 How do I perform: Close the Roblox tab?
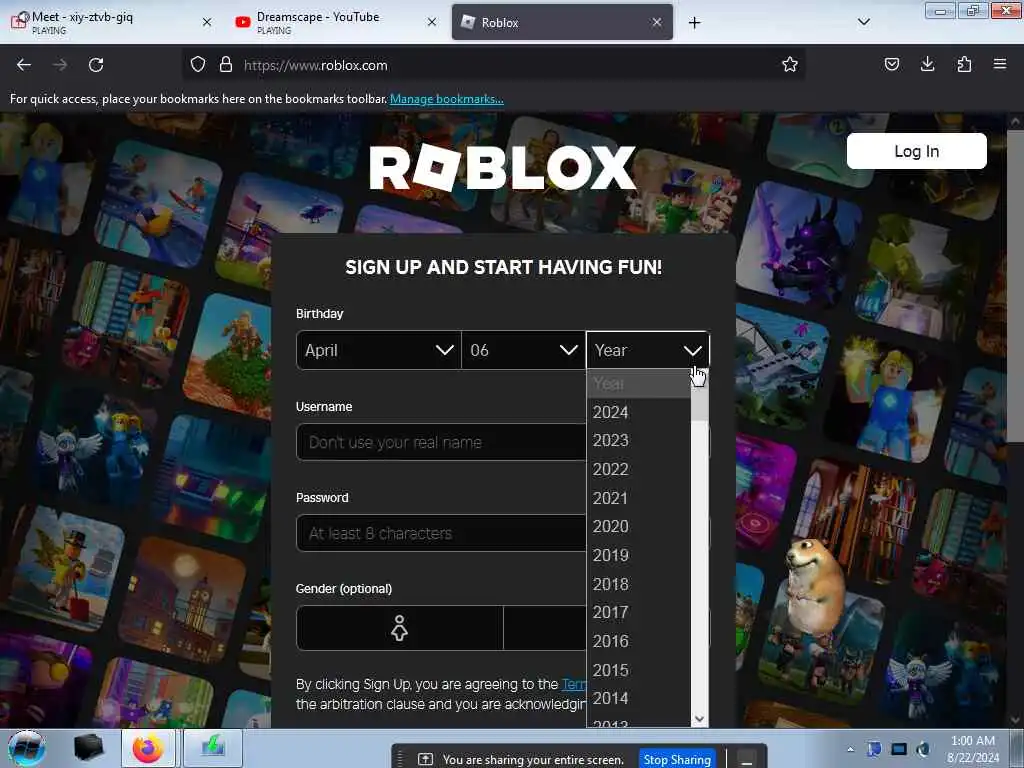(657, 22)
